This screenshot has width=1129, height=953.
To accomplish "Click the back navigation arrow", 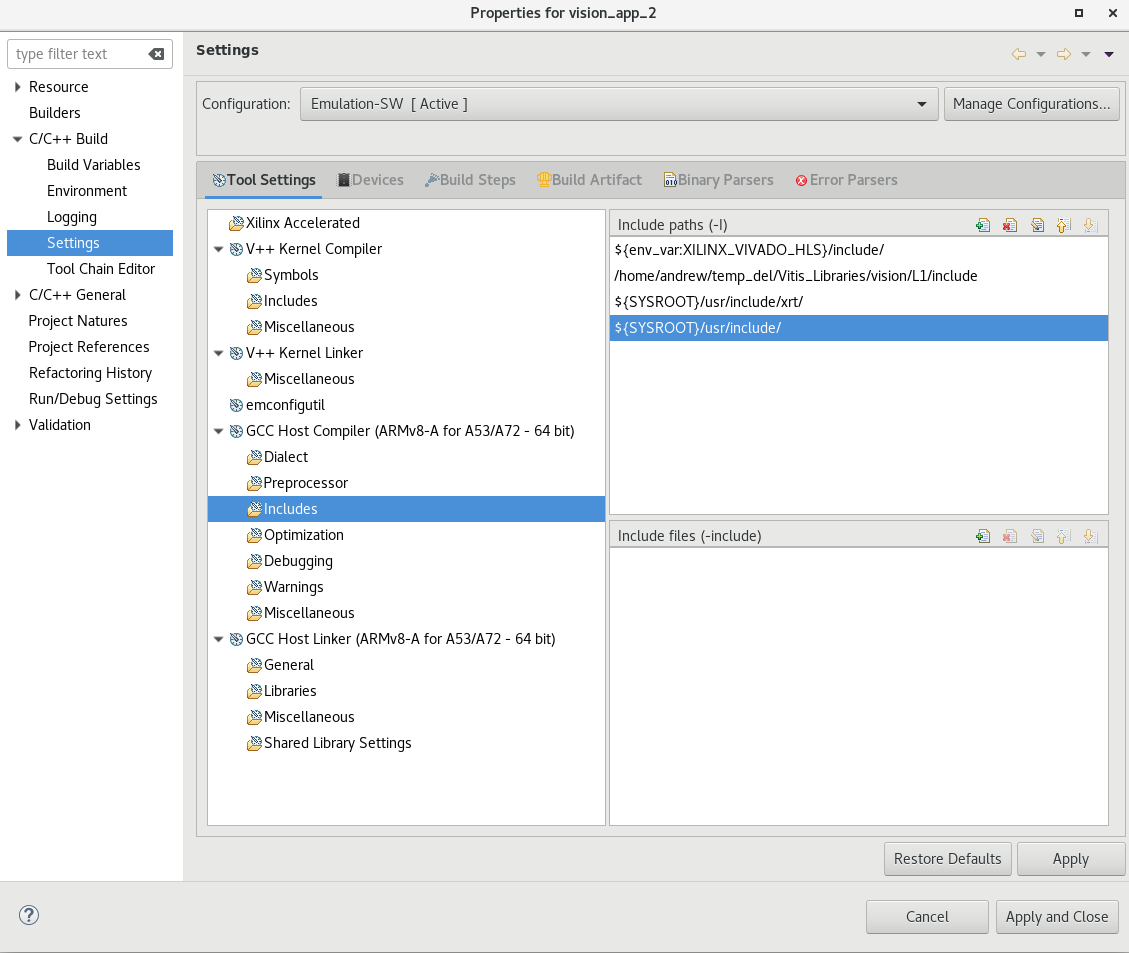I will point(1019,54).
